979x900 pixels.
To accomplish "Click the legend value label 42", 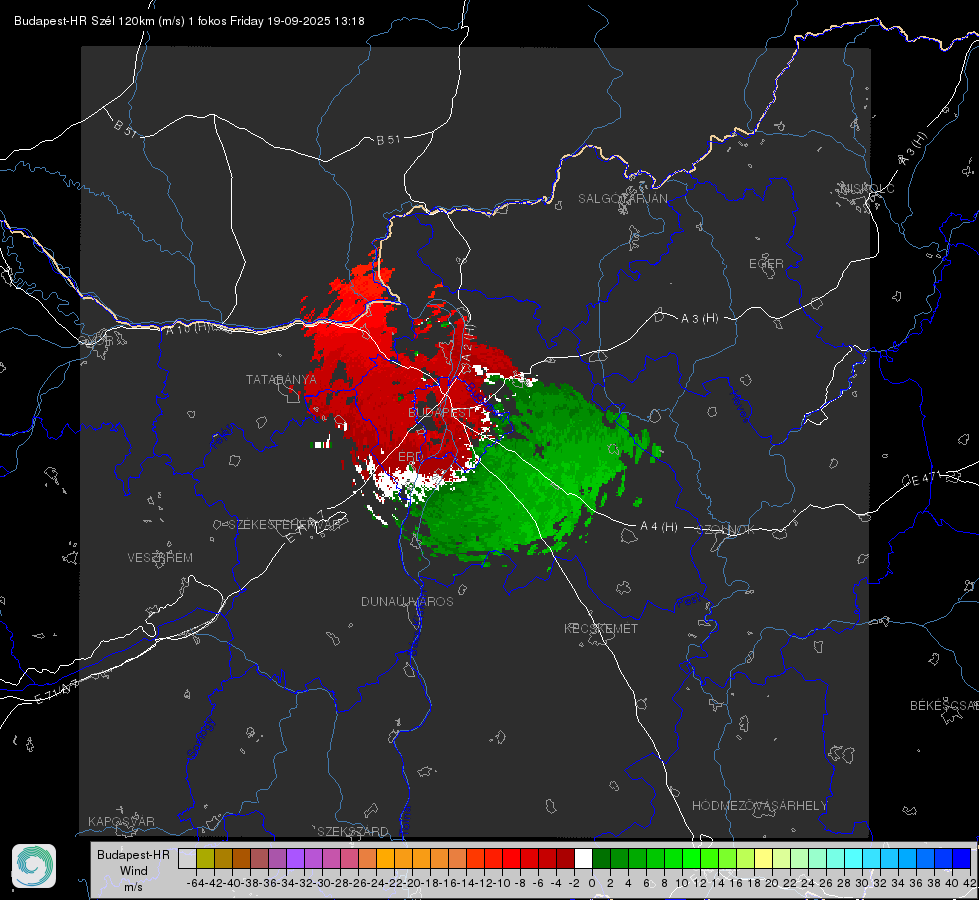I will tap(970, 883).
